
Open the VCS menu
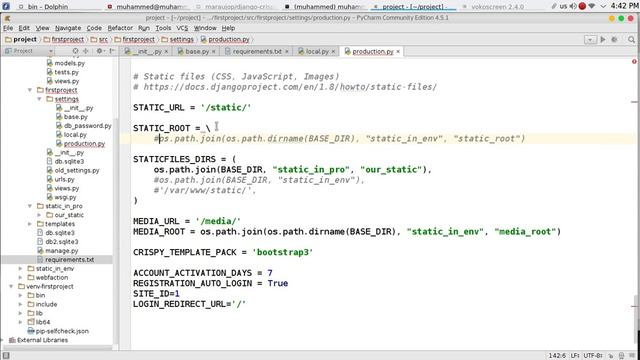[x=182, y=28]
